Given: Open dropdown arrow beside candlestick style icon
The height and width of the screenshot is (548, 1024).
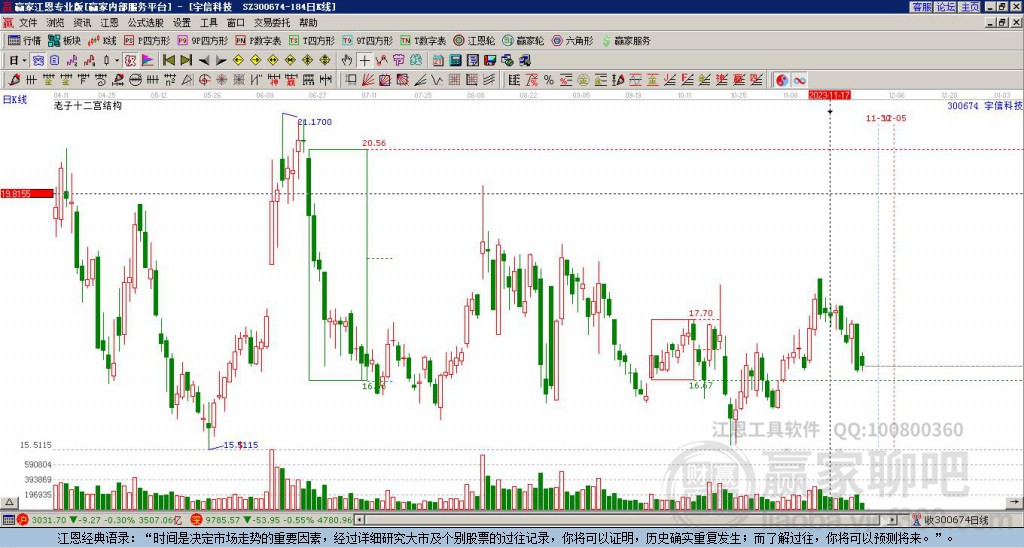Looking at the screenshot, I should 117,61.
